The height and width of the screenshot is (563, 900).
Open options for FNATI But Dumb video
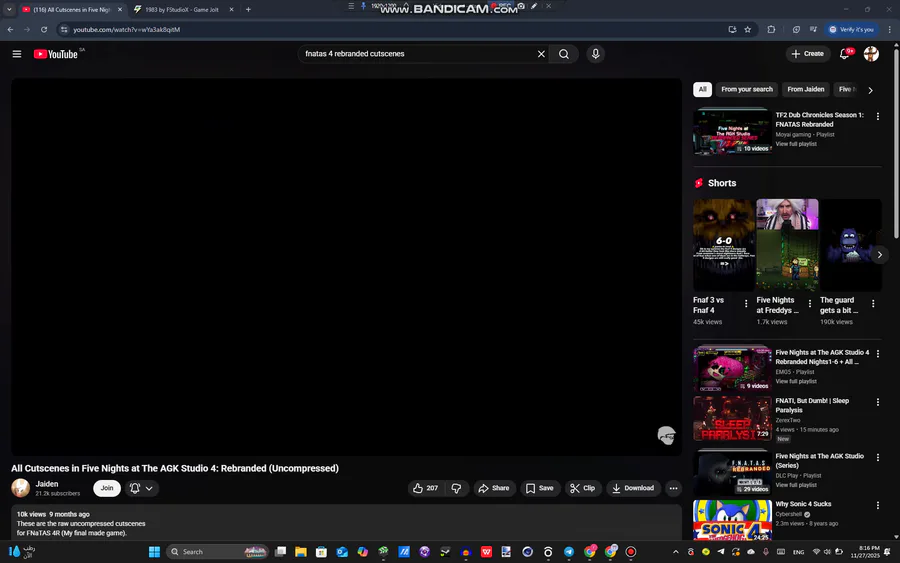(x=878, y=402)
